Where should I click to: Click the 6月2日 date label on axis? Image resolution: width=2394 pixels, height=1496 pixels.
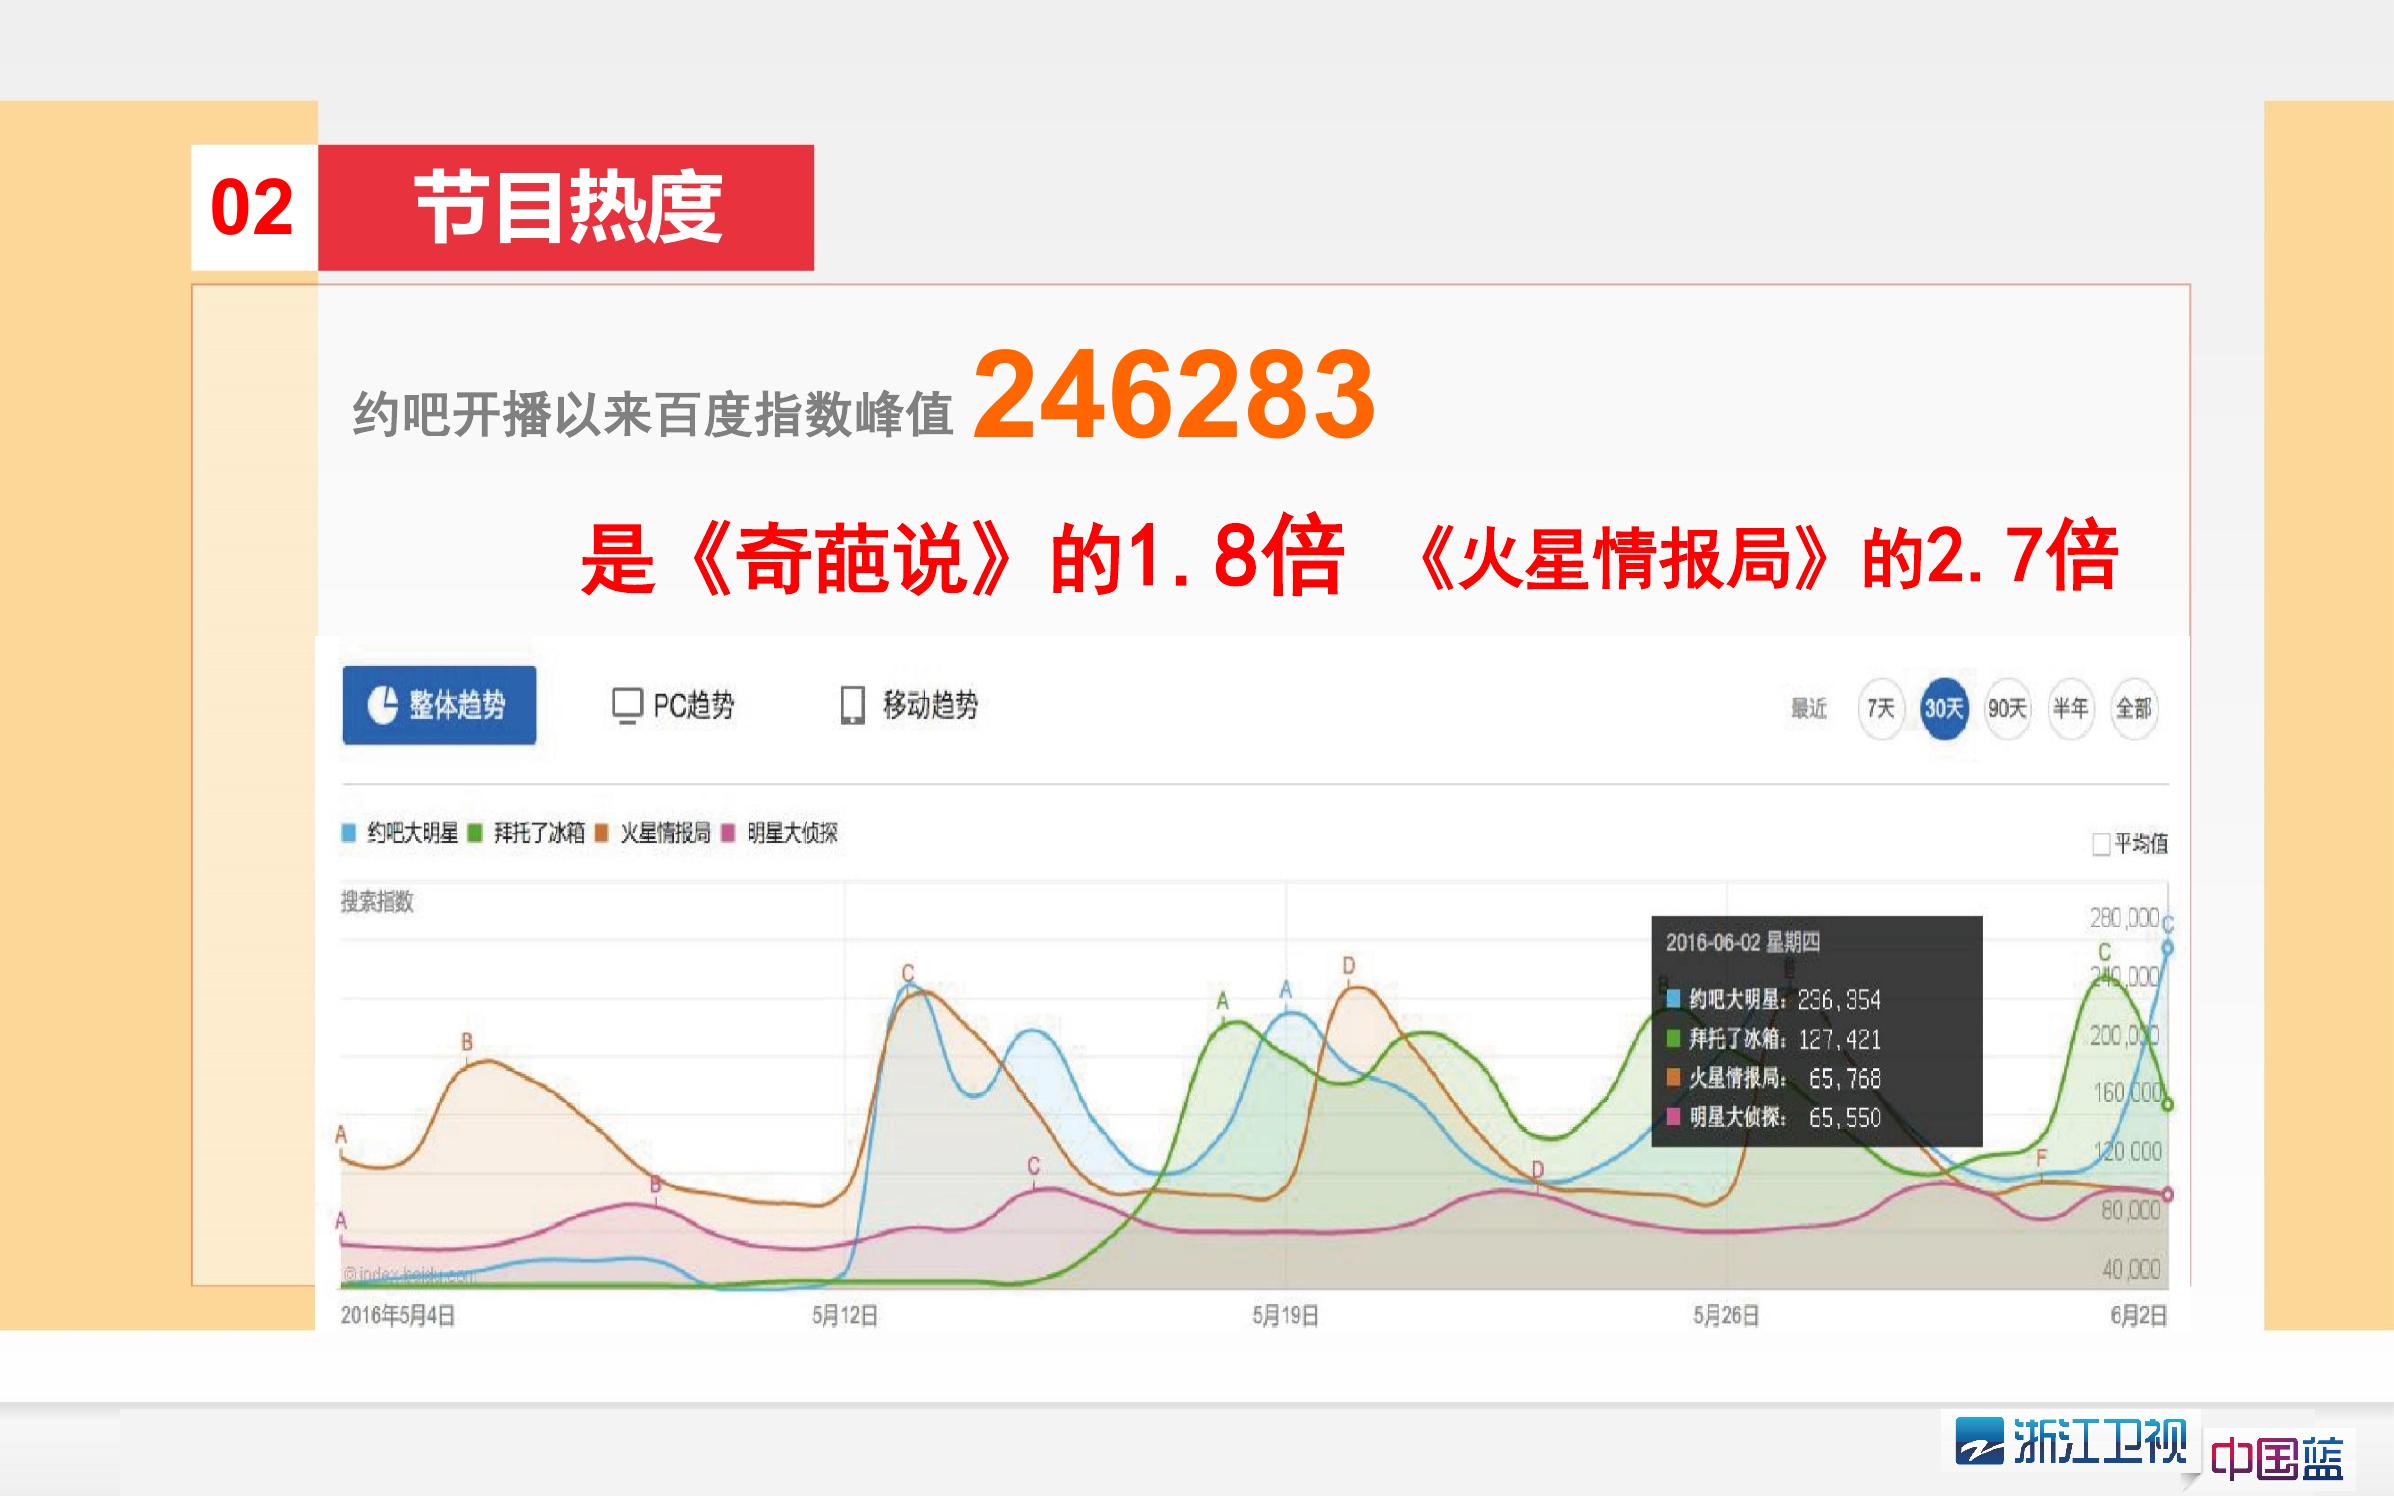[x=2139, y=1315]
